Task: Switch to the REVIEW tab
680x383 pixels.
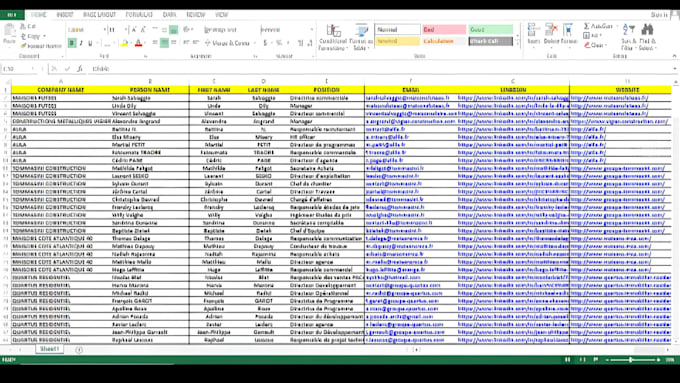Action: point(196,15)
